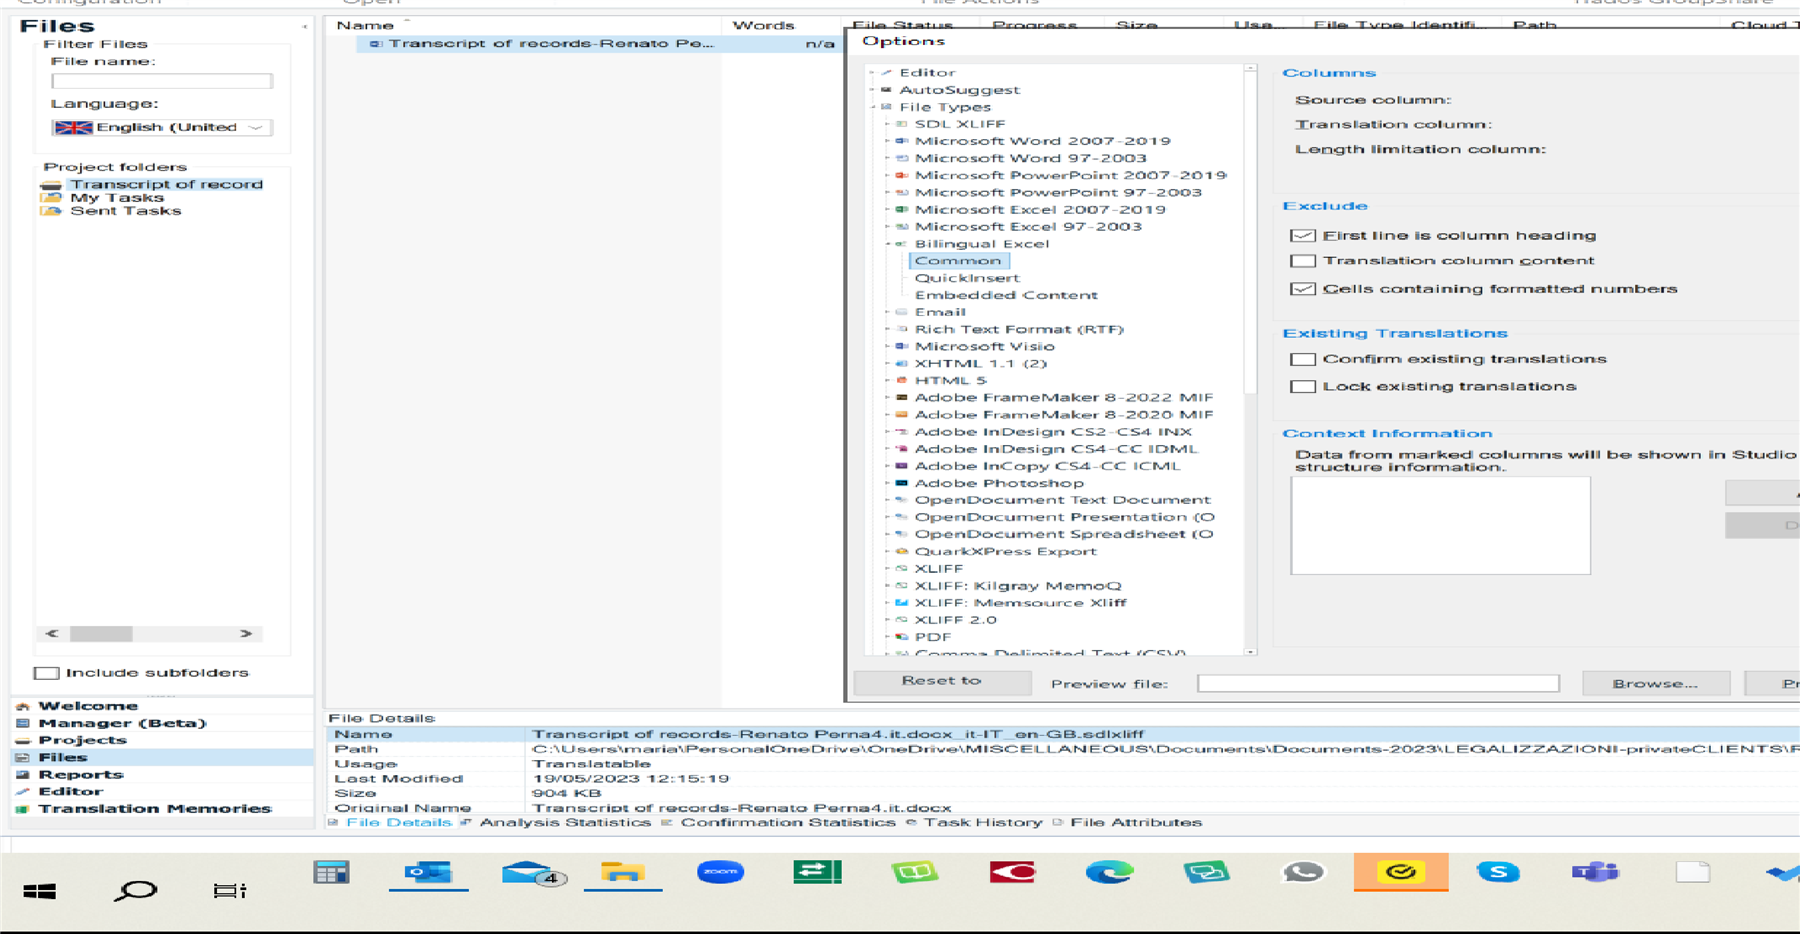Viewport: 1800px width, 934px height.
Task: Select the Transcript of records file row
Action: (x=600, y=44)
